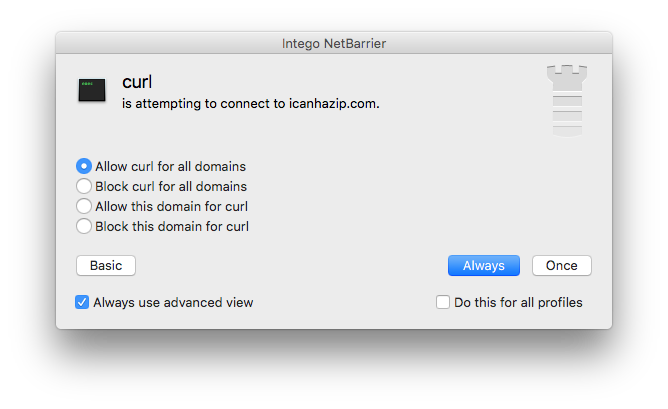Screen dimensions: 668x409
Task: Click the icanhazip.com connection message text
Action: point(250,104)
